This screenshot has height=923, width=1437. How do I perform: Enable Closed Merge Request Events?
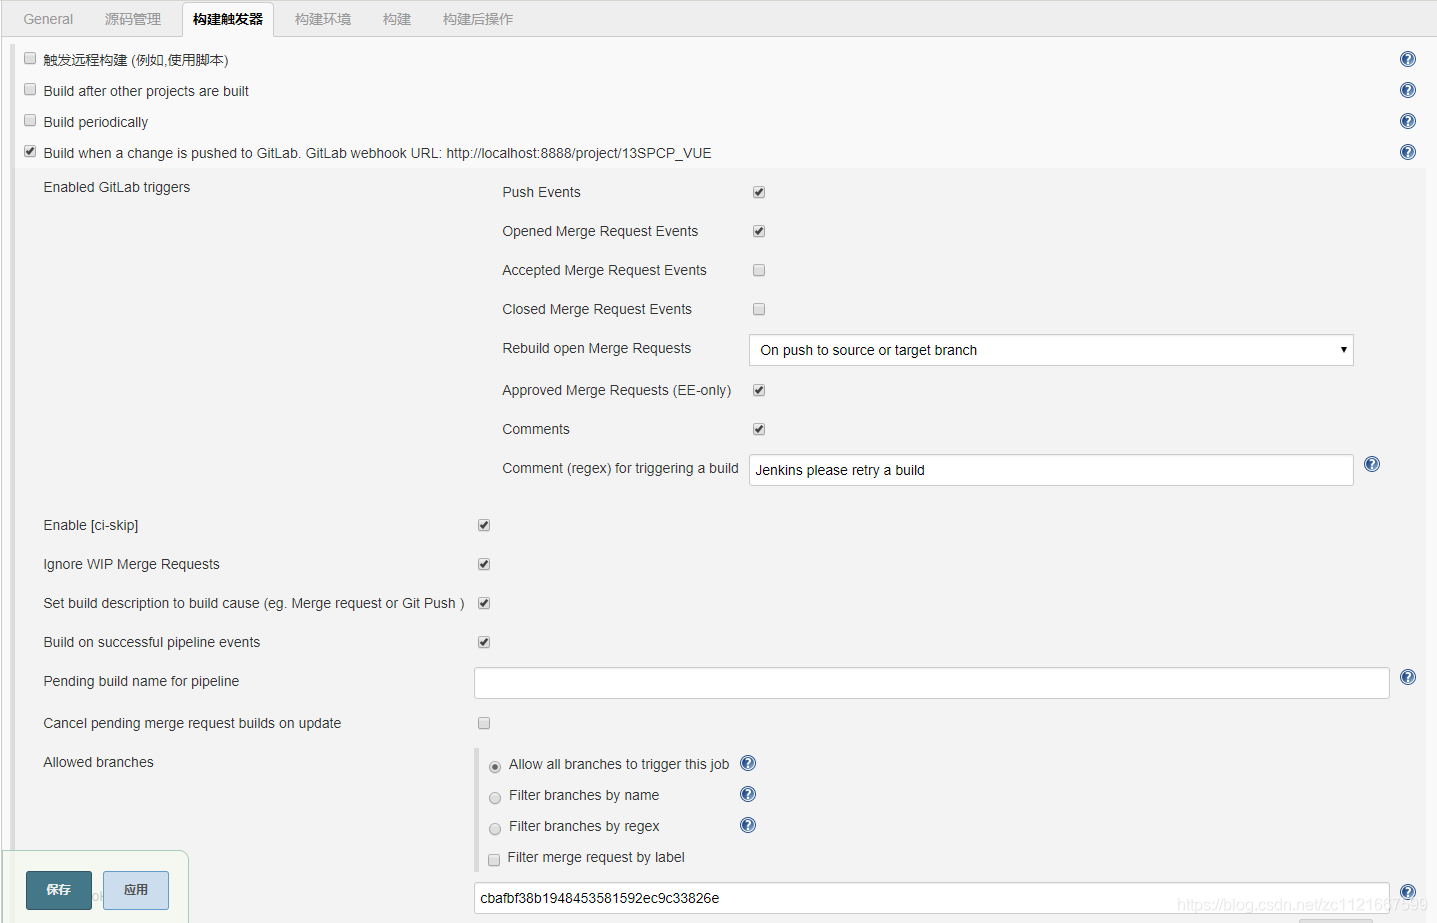pyautogui.click(x=759, y=309)
